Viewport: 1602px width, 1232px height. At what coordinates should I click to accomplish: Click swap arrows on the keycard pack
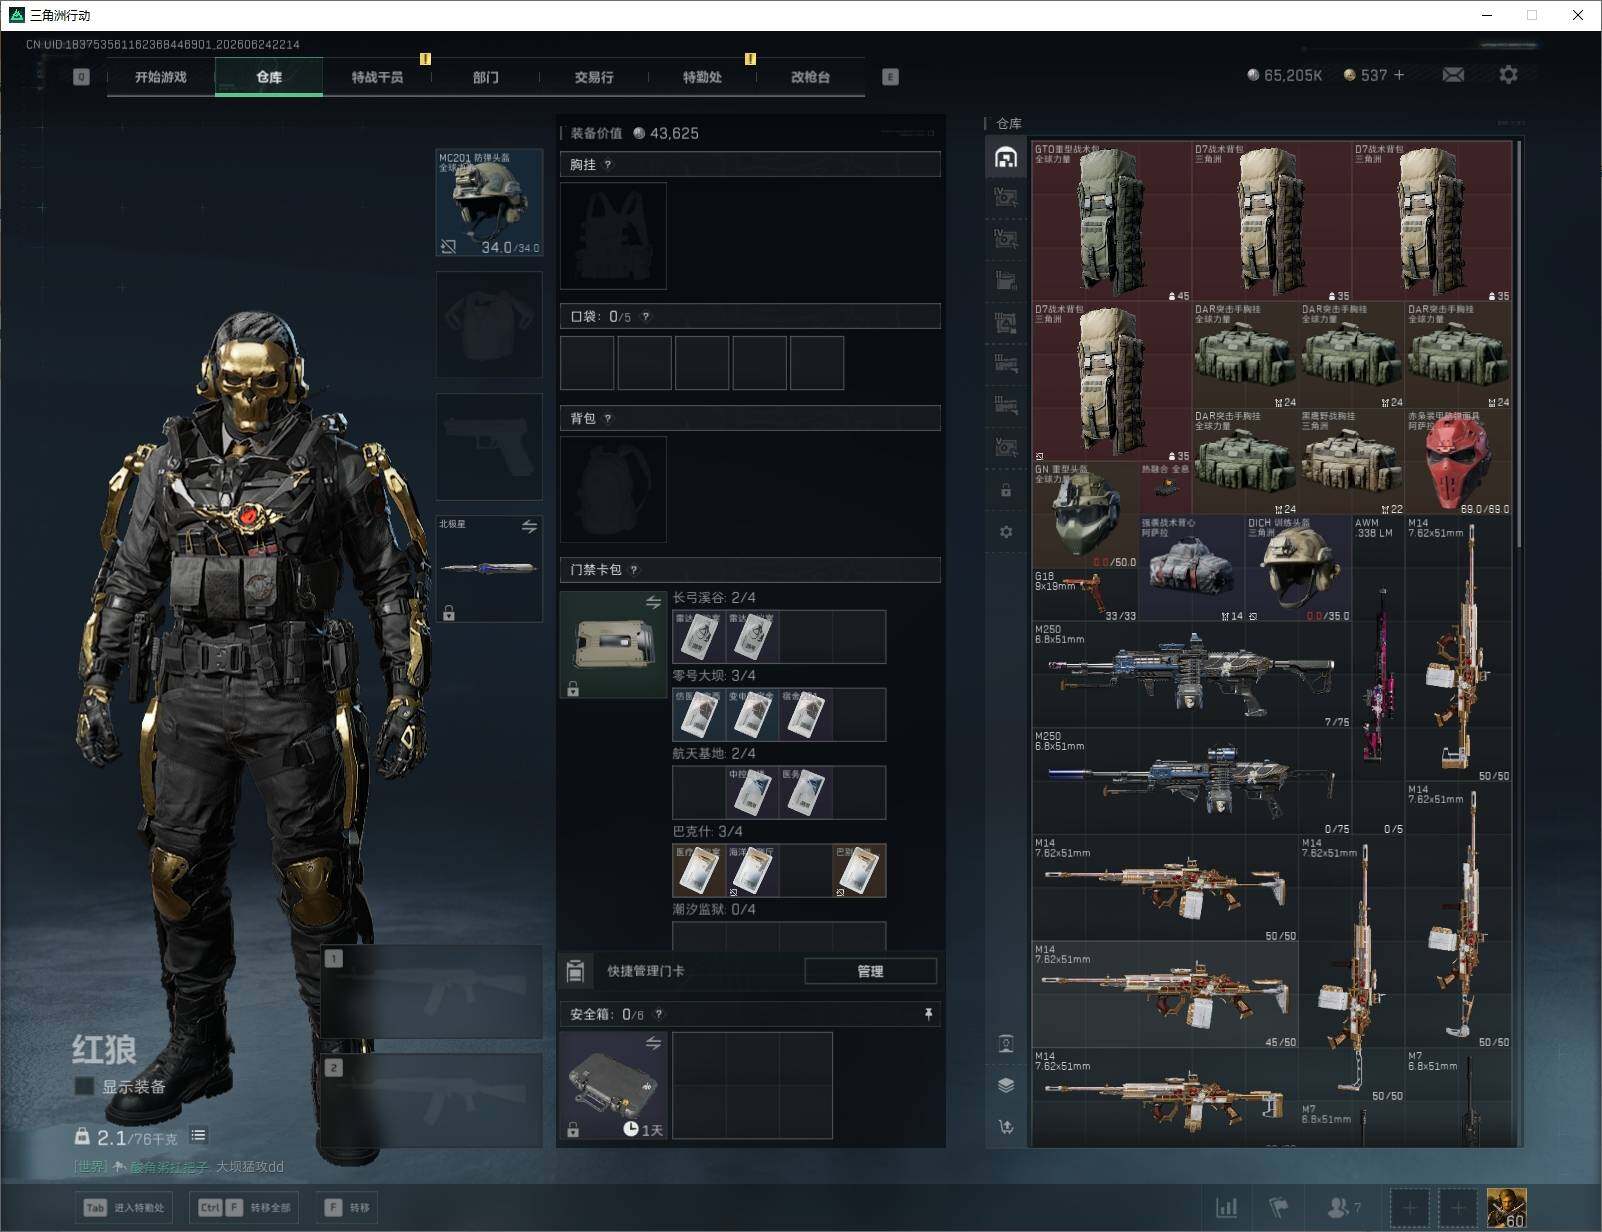(x=653, y=602)
